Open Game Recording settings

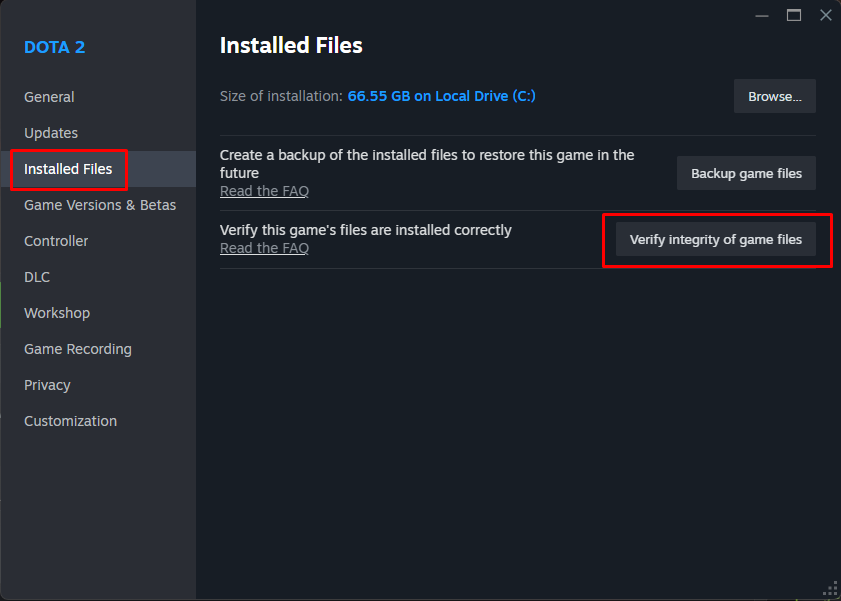pos(77,349)
